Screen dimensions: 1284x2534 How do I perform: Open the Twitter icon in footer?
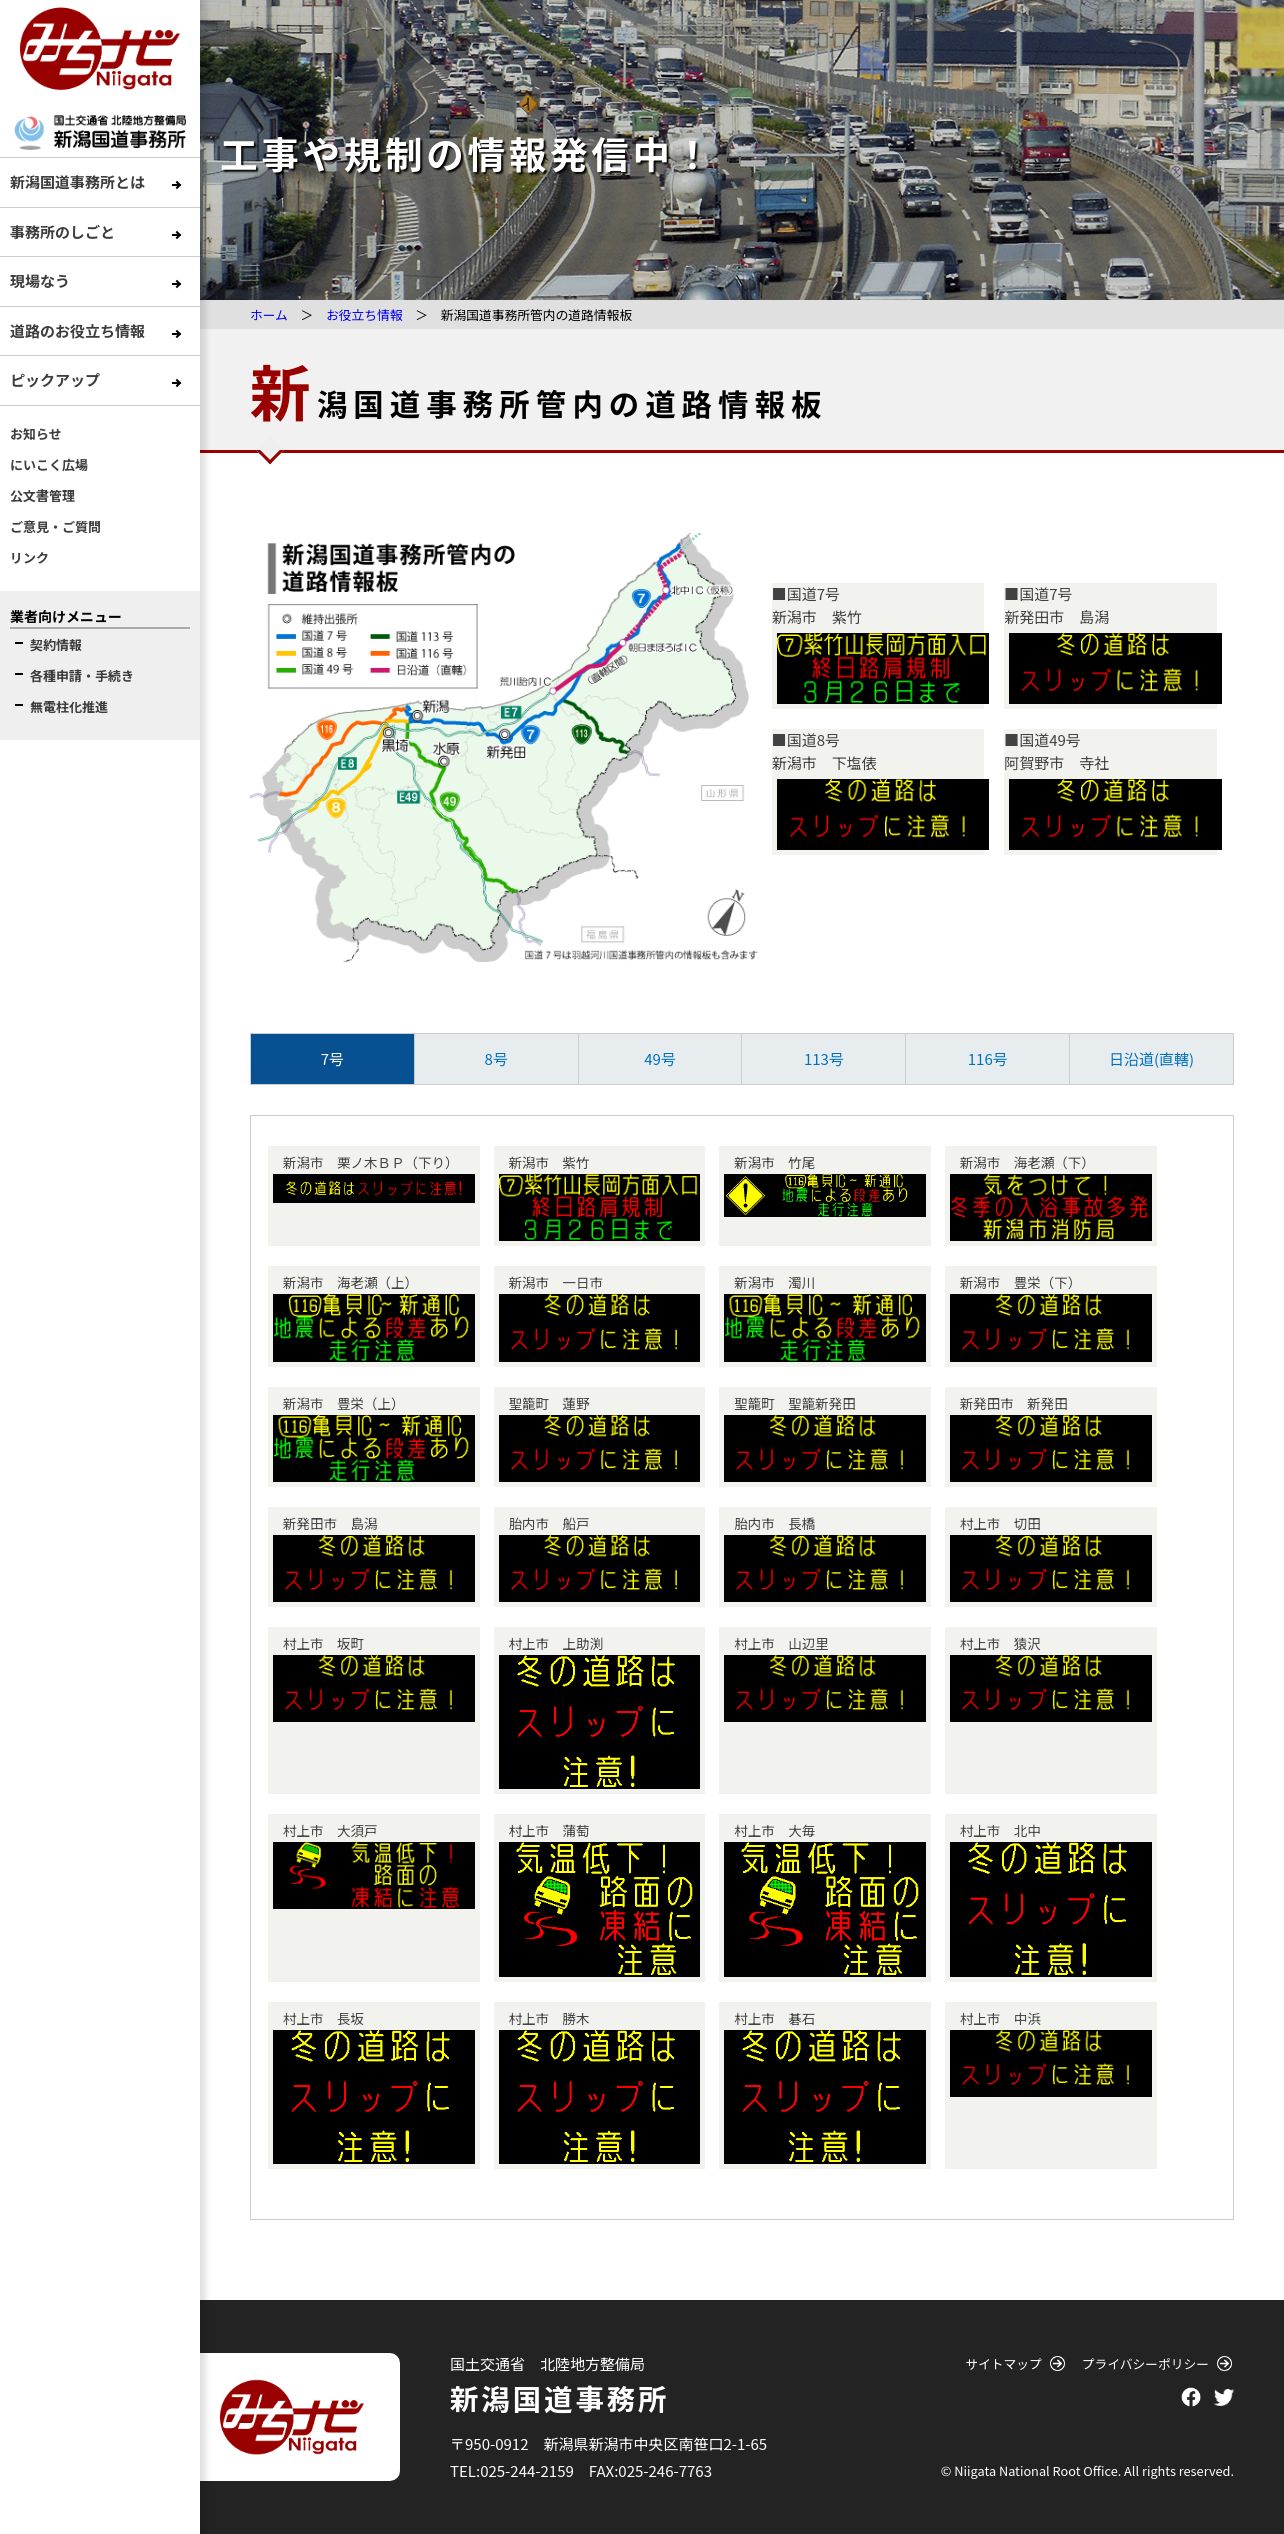[1224, 2397]
